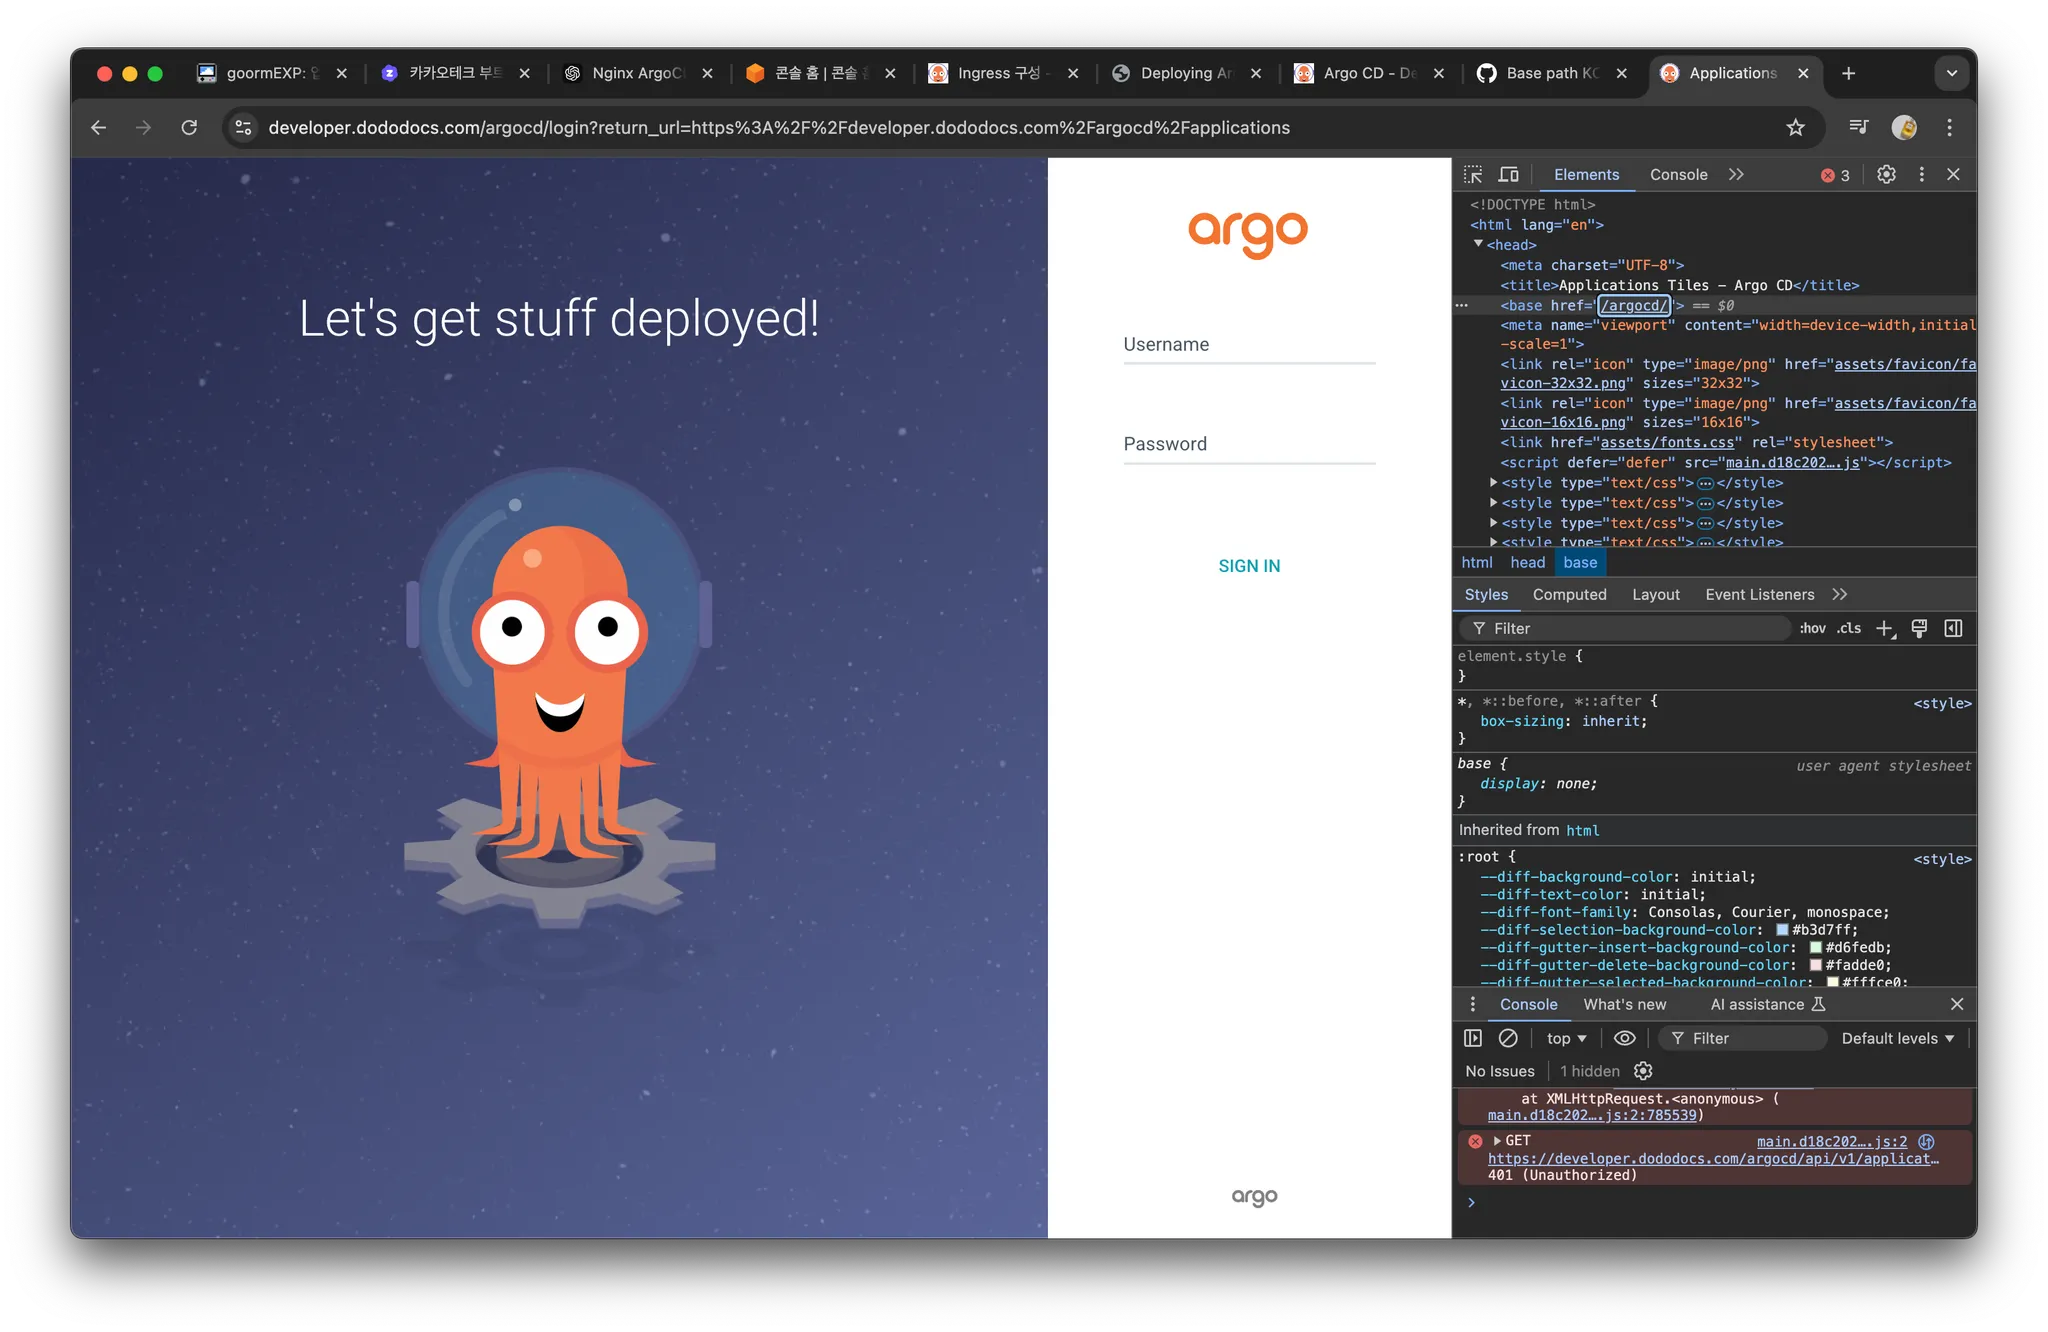Click the clear console icon
This screenshot has width=2048, height=1332.
1508,1038
